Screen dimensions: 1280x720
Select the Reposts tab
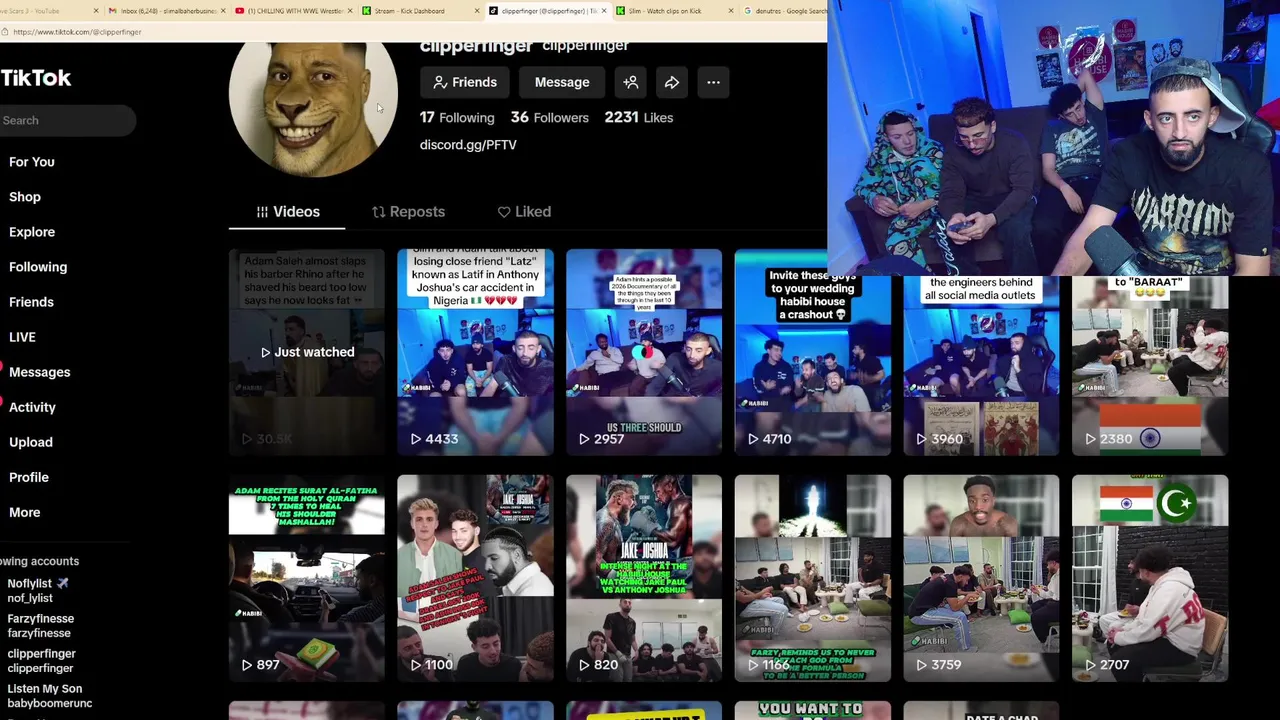408,212
